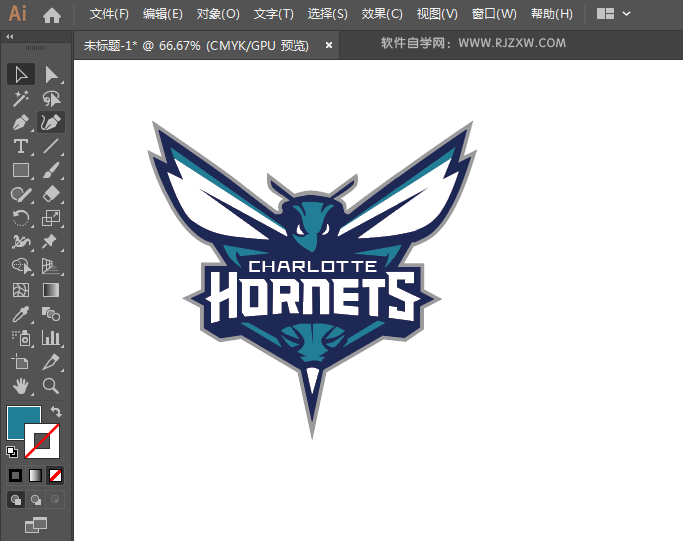Select the Shaper tool

[x=20, y=194]
